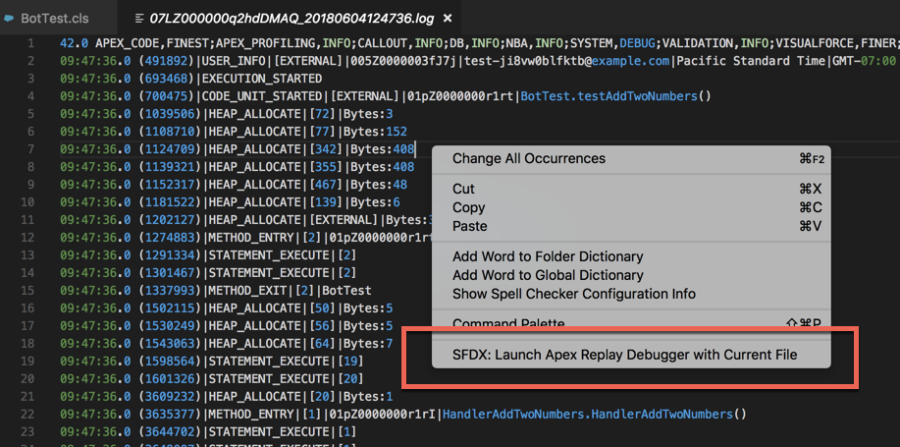Click USER_INFO text on line 2
The width and height of the screenshot is (900, 447).
pos(233,61)
